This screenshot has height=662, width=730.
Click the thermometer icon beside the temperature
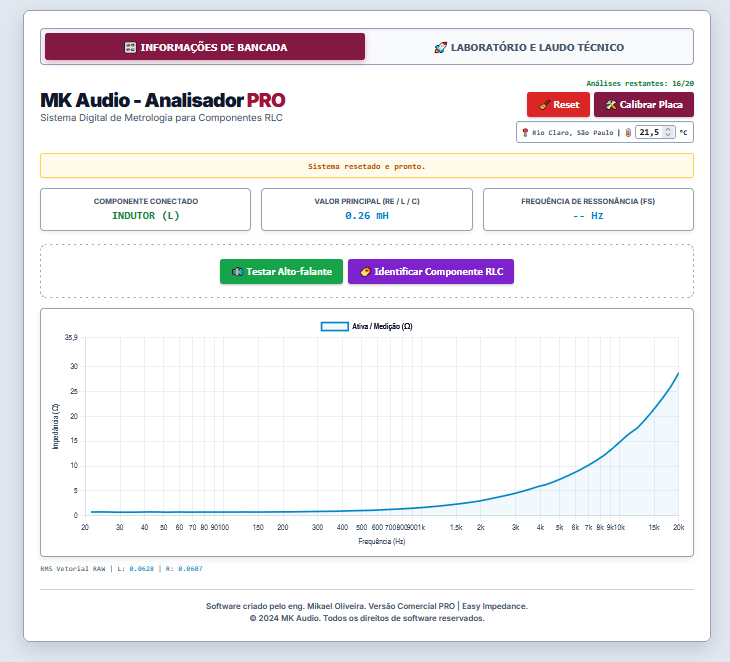tap(628, 133)
